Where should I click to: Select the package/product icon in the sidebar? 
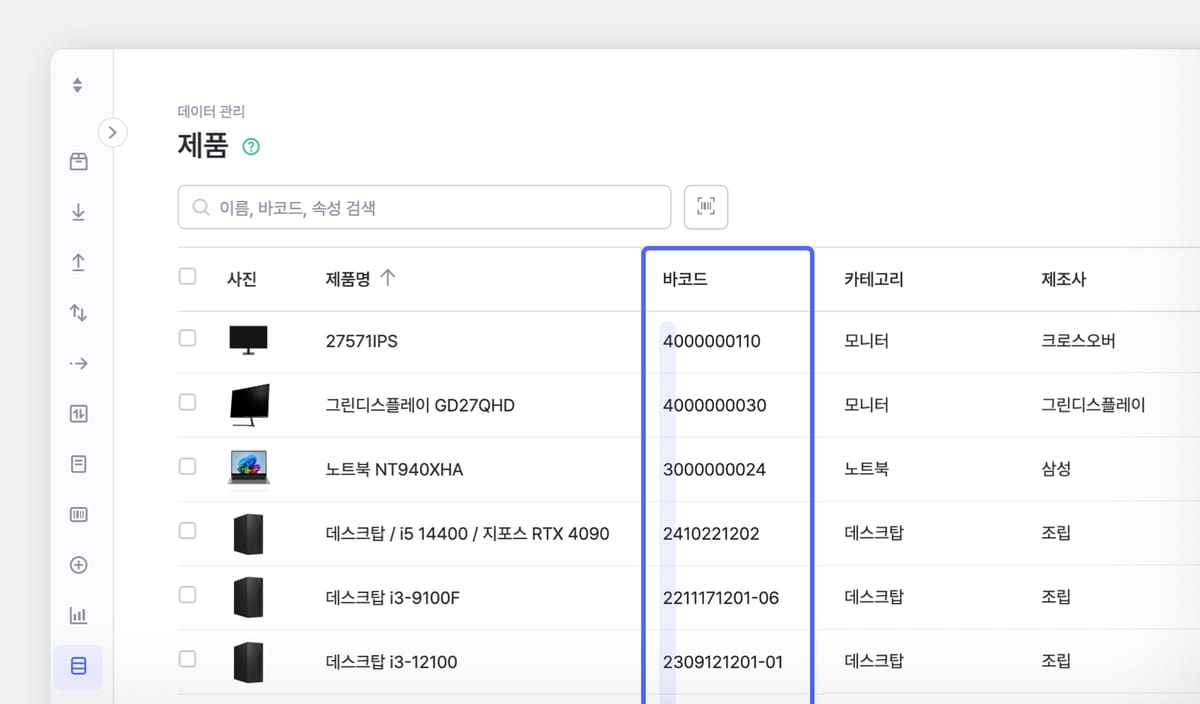(78, 161)
